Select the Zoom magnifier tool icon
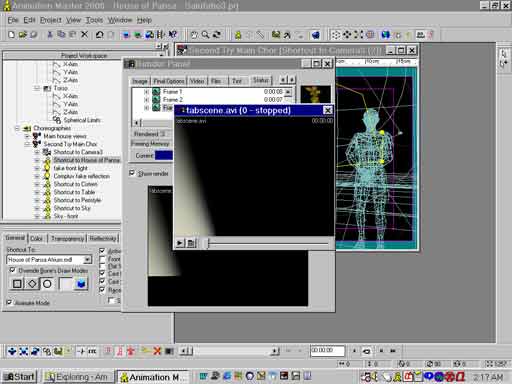512x384 pixels. click(205, 35)
